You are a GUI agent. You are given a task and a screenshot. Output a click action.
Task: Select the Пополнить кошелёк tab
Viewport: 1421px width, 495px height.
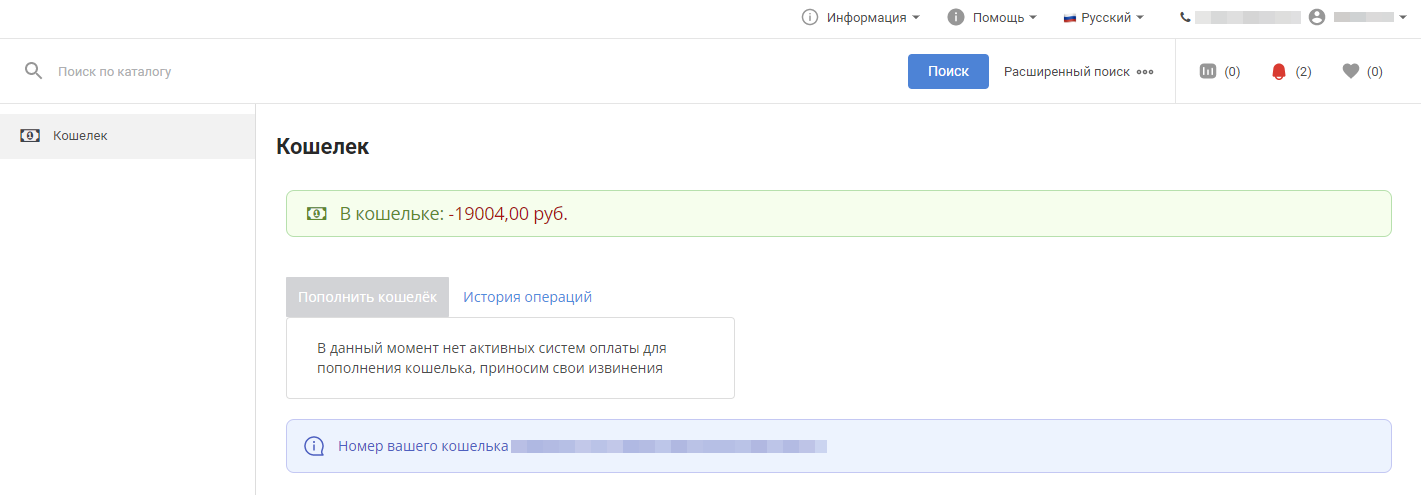[x=367, y=297]
